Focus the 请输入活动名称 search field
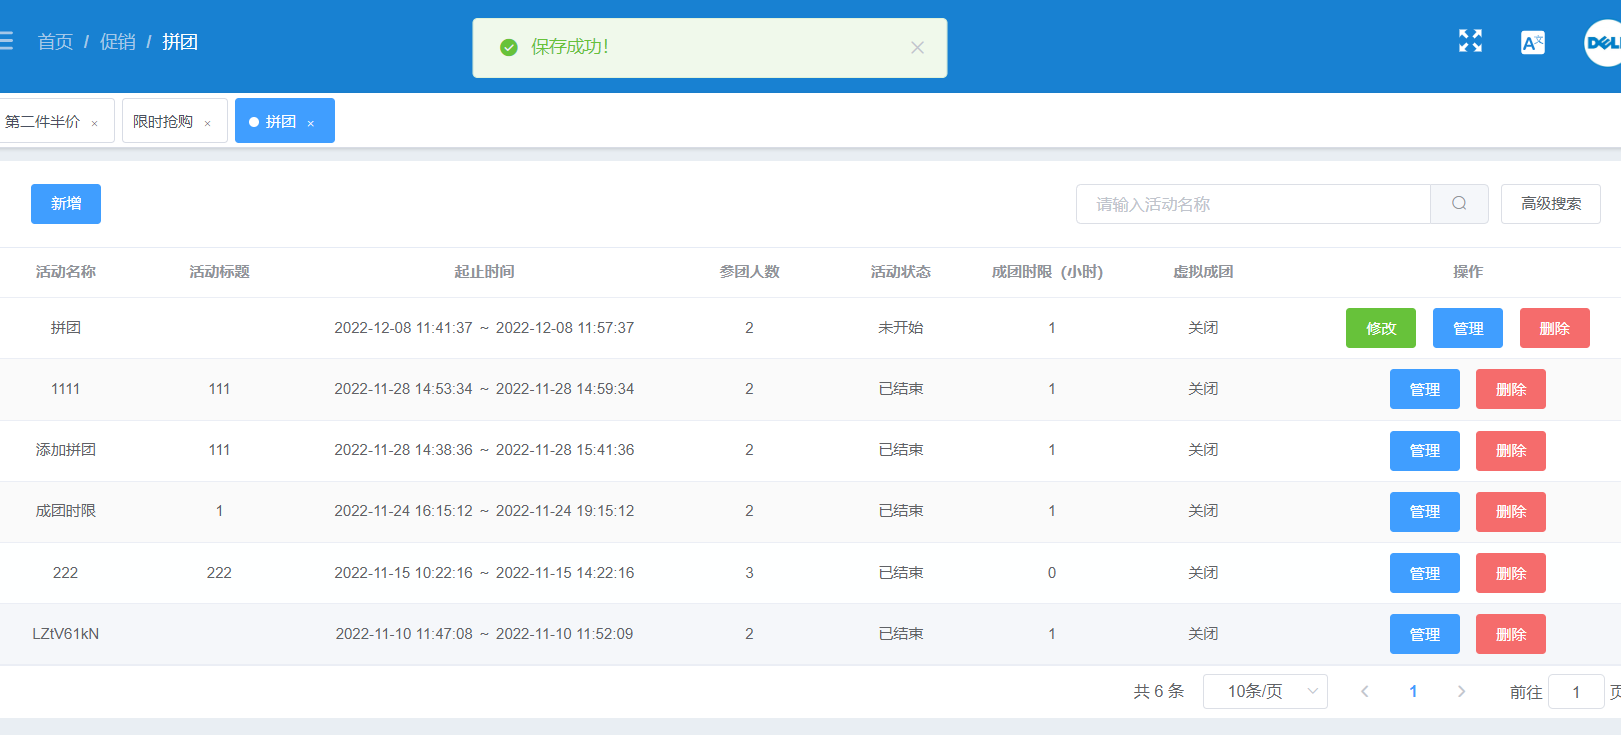Image resolution: width=1621 pixels, height=735 pixels. (x=1253, y=204)
